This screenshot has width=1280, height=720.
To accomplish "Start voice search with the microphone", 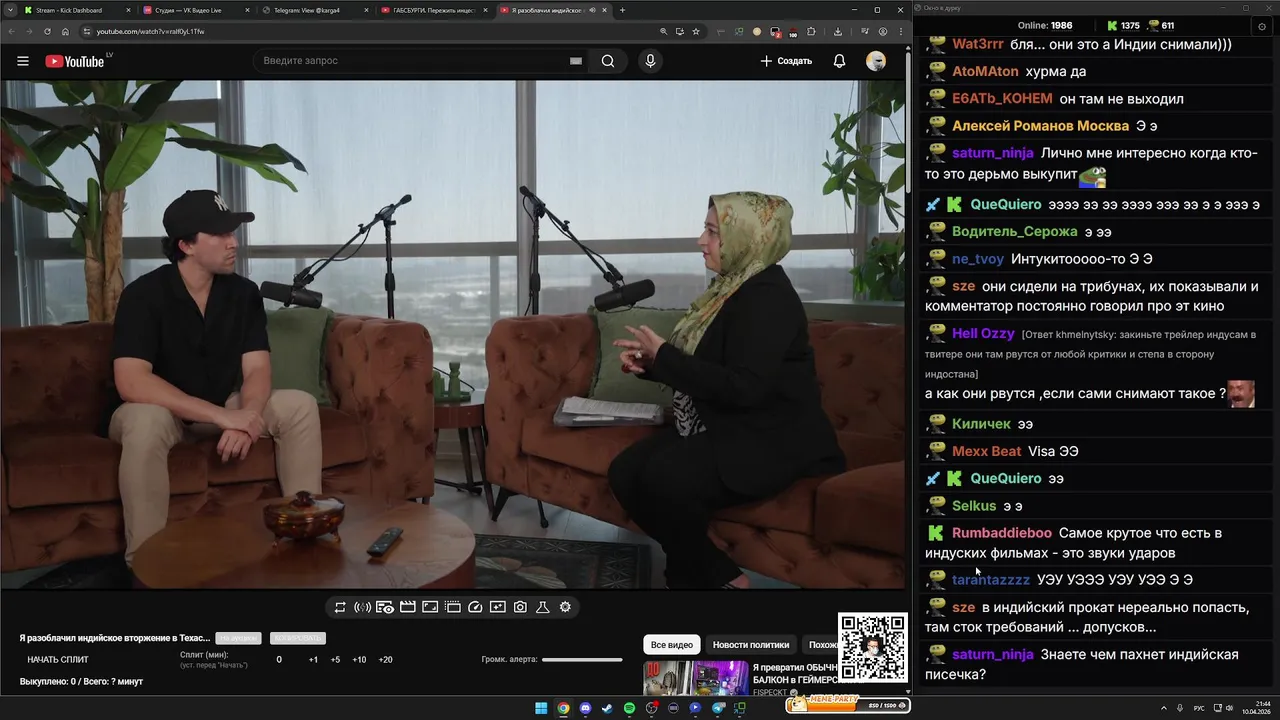I will coord(650,61).
